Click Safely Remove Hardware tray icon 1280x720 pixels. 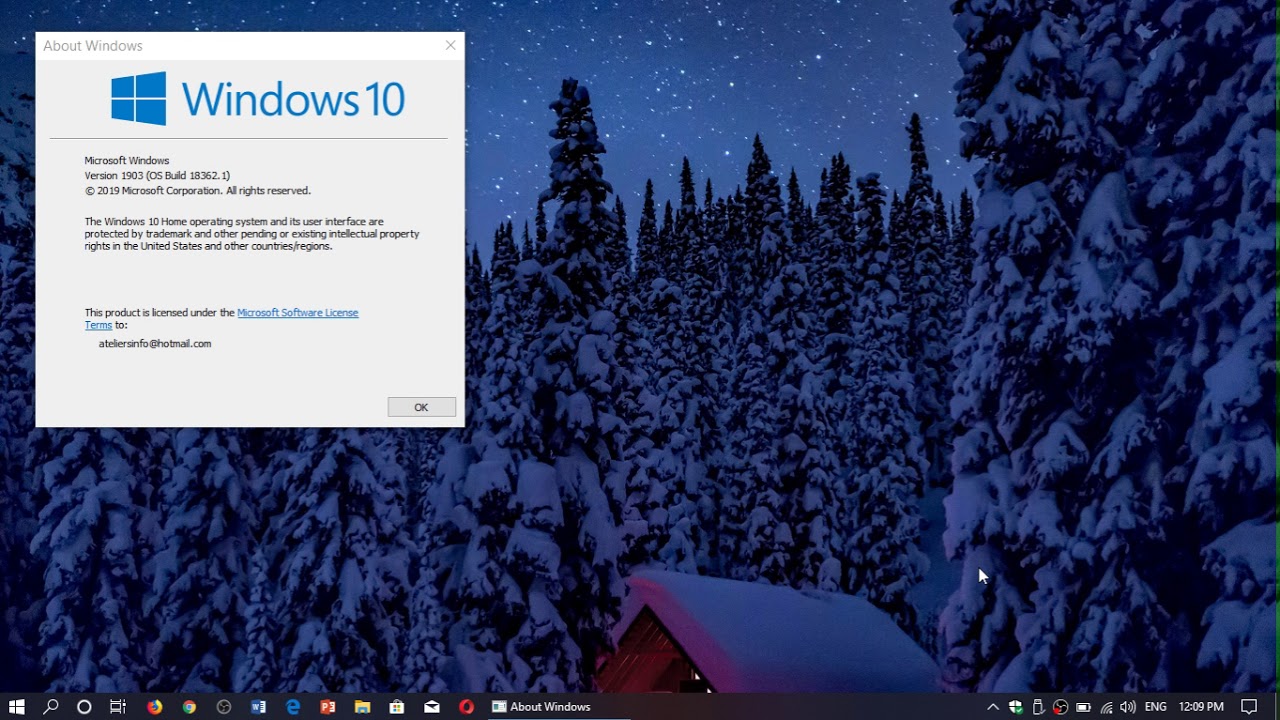click(1038, 707)
